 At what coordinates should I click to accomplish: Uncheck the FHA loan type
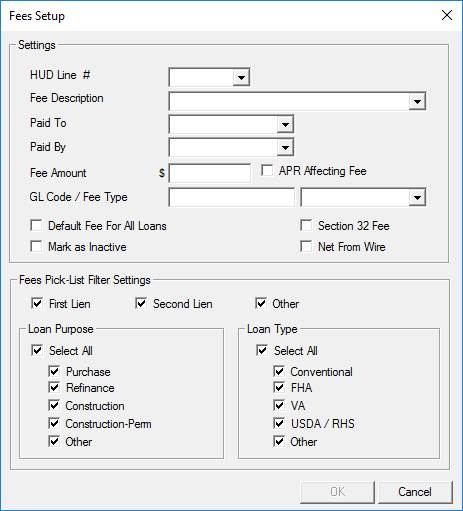[279, 387]
